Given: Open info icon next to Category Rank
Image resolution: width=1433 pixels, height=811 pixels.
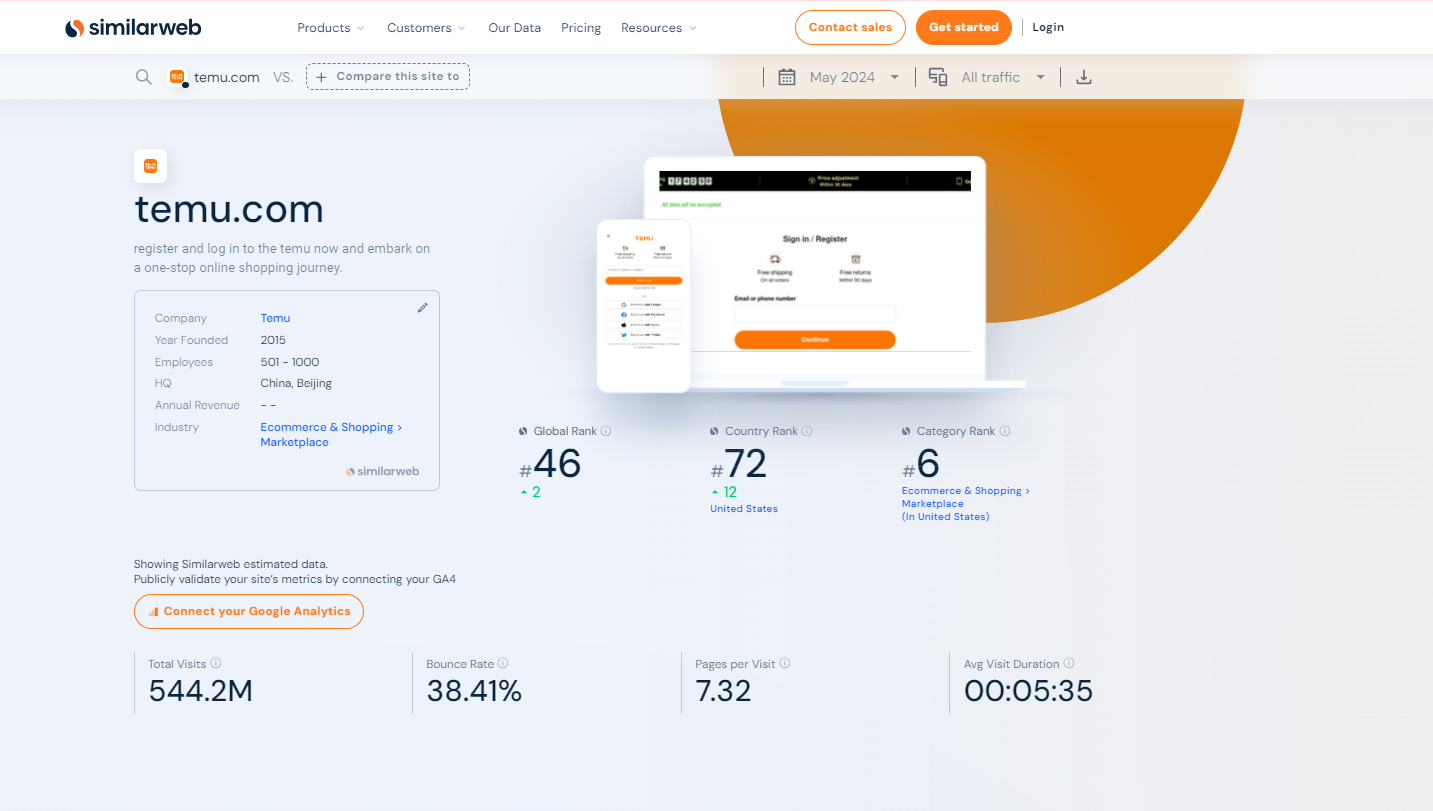Looking at the screenshot, I should pos(1005,431).
